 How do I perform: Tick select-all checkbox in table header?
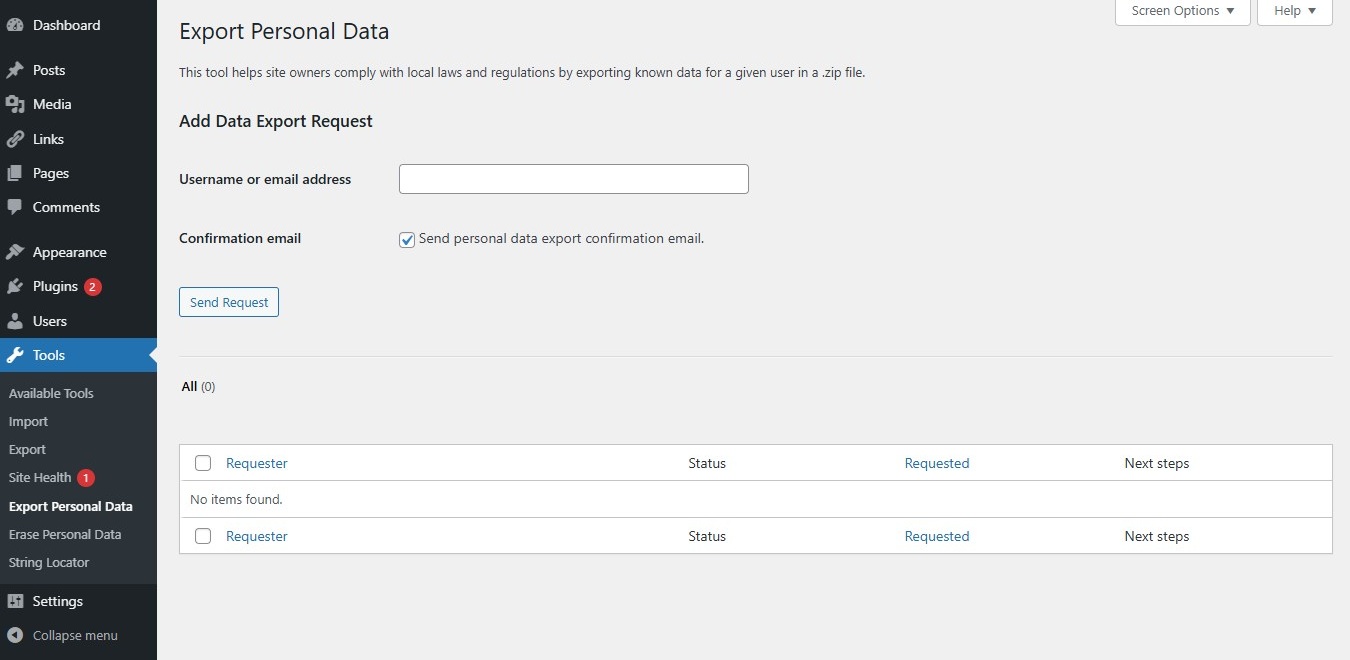click(x=203, y=463)
